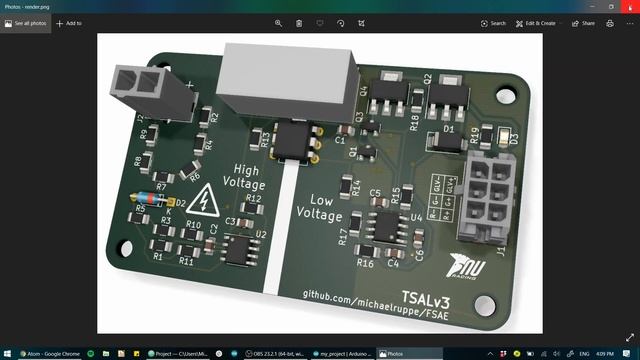Restore down the Photos window
Viewport: 640px width, 360px height.
click(611, 7)
